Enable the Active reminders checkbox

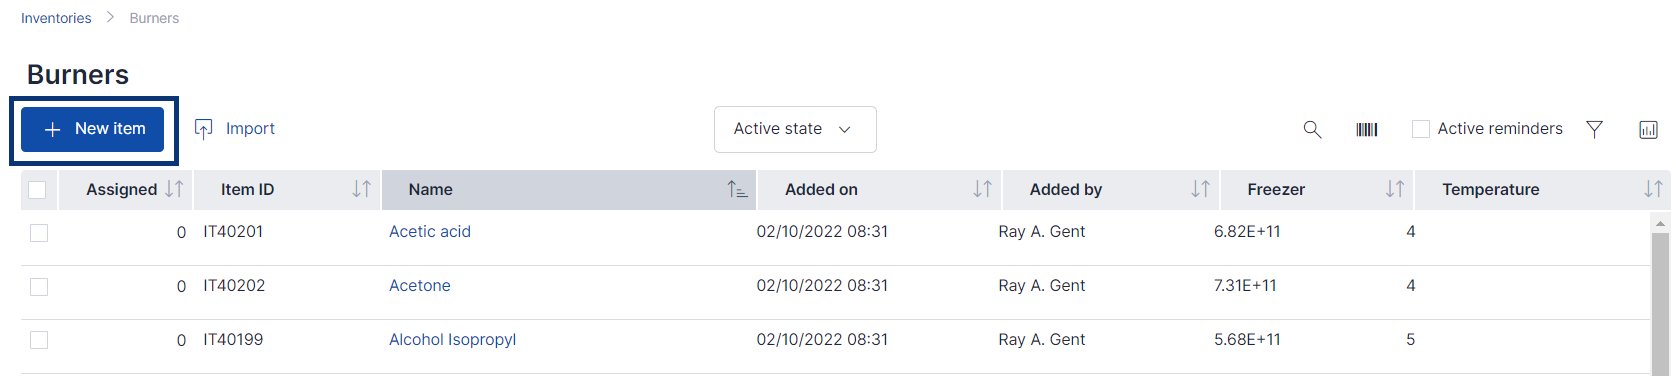[x=1420, y=129]
